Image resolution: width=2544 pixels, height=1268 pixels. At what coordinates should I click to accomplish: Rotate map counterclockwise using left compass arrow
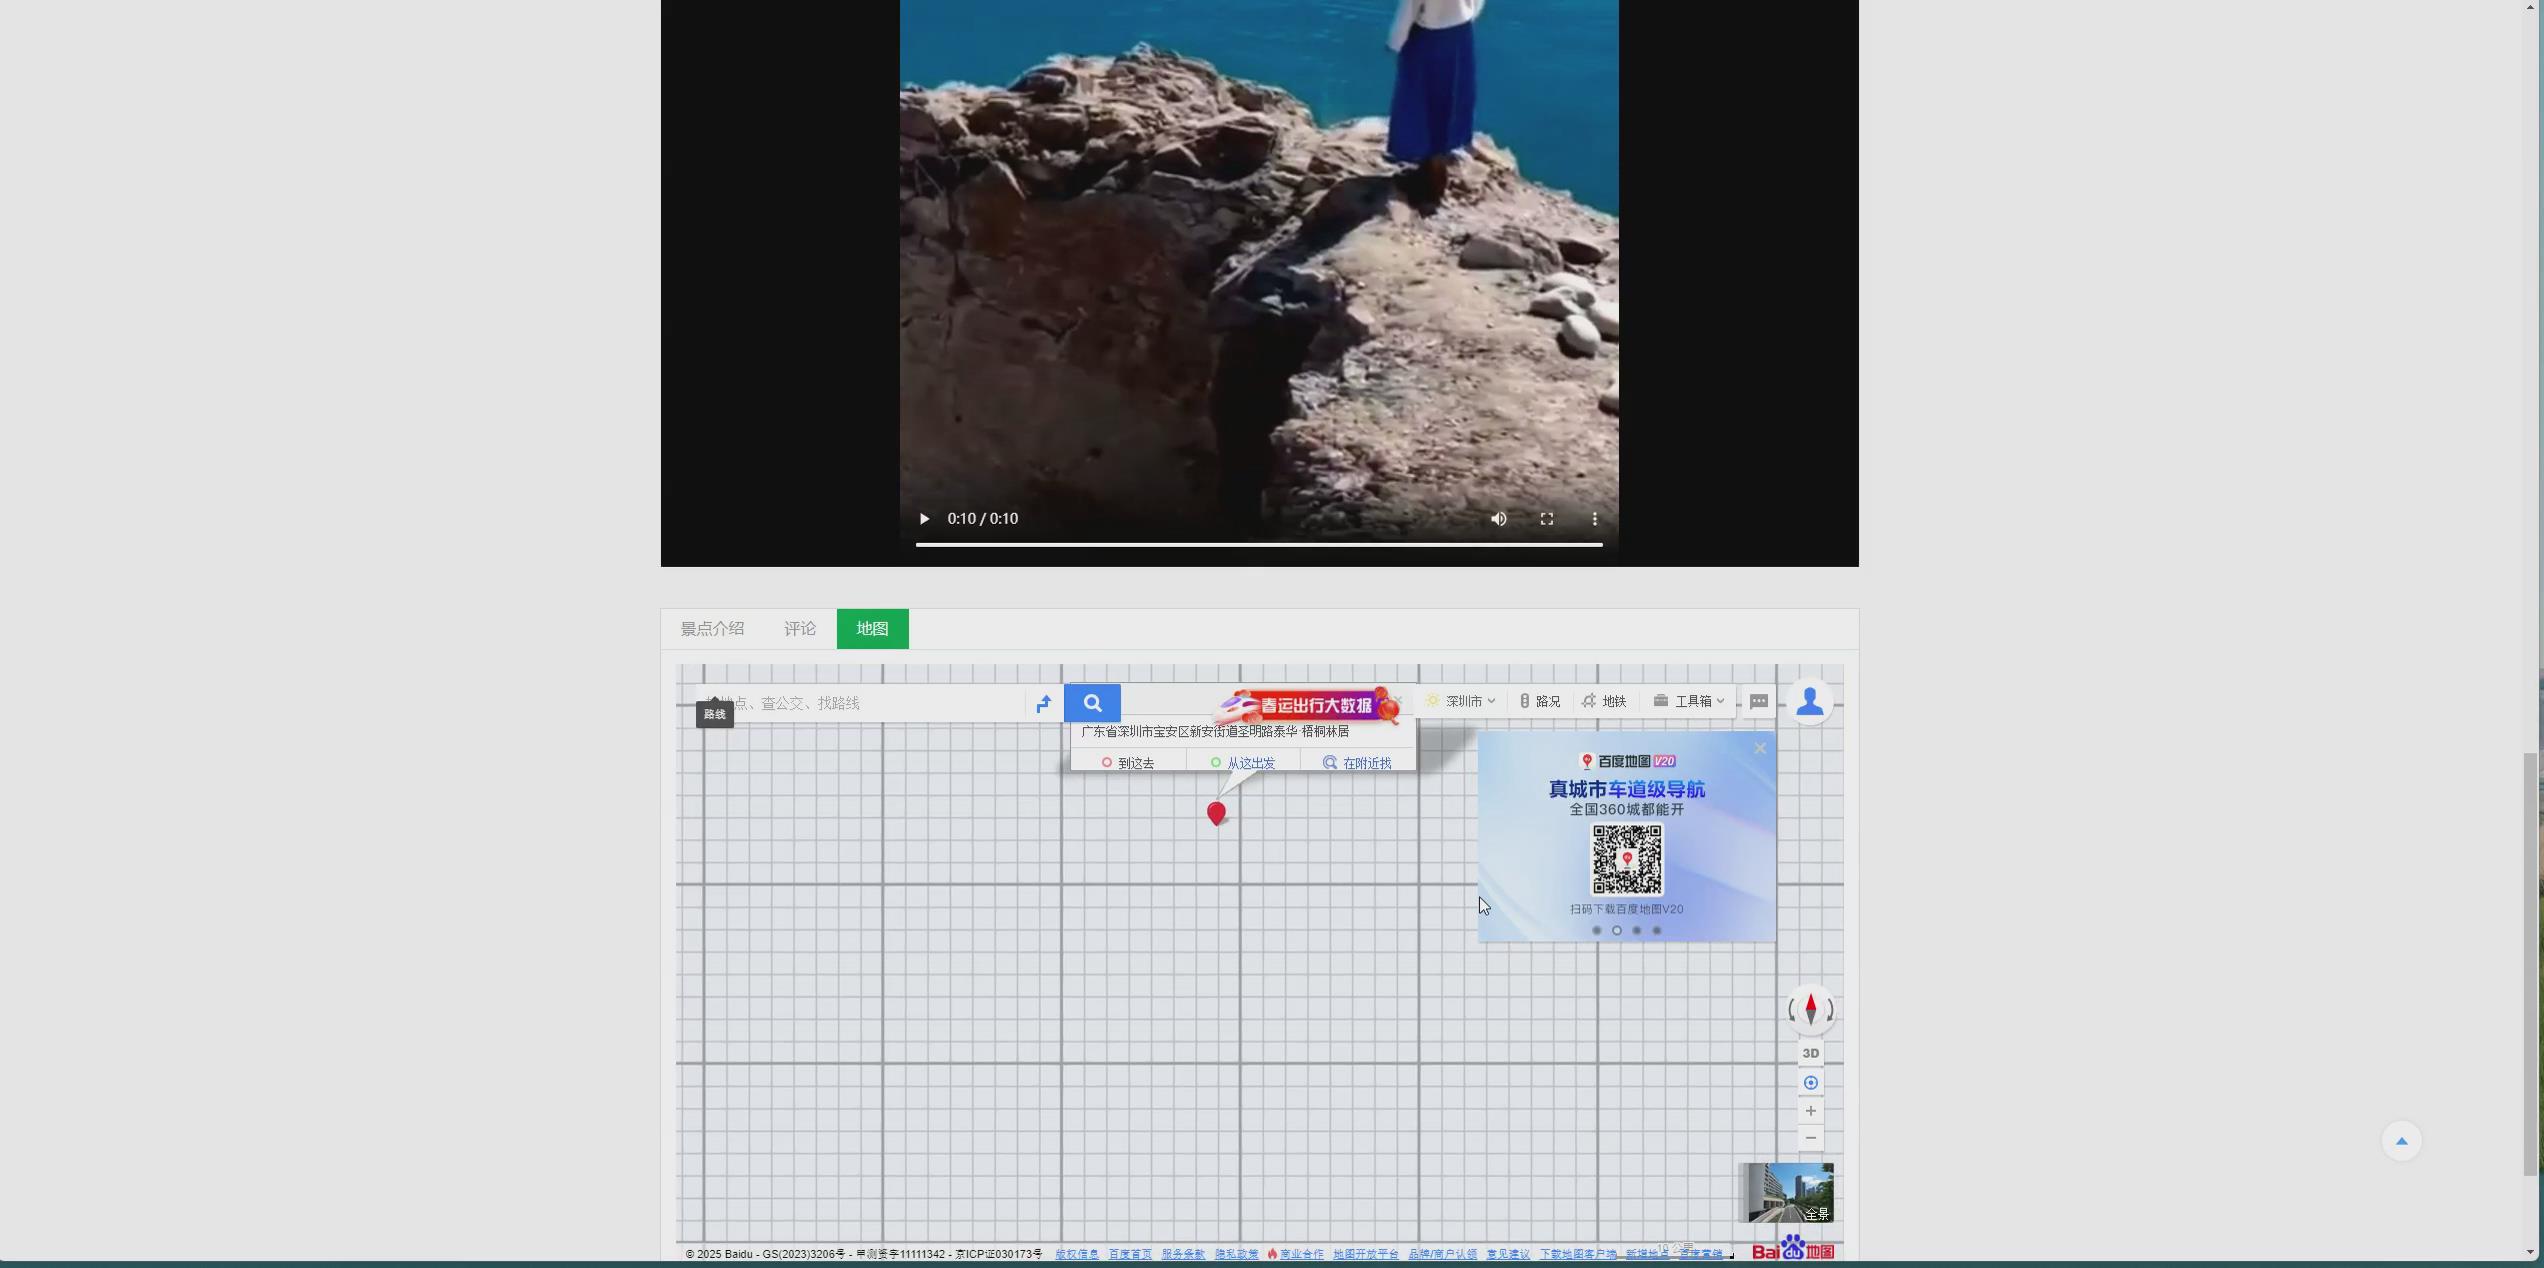click(1793, 1010)
